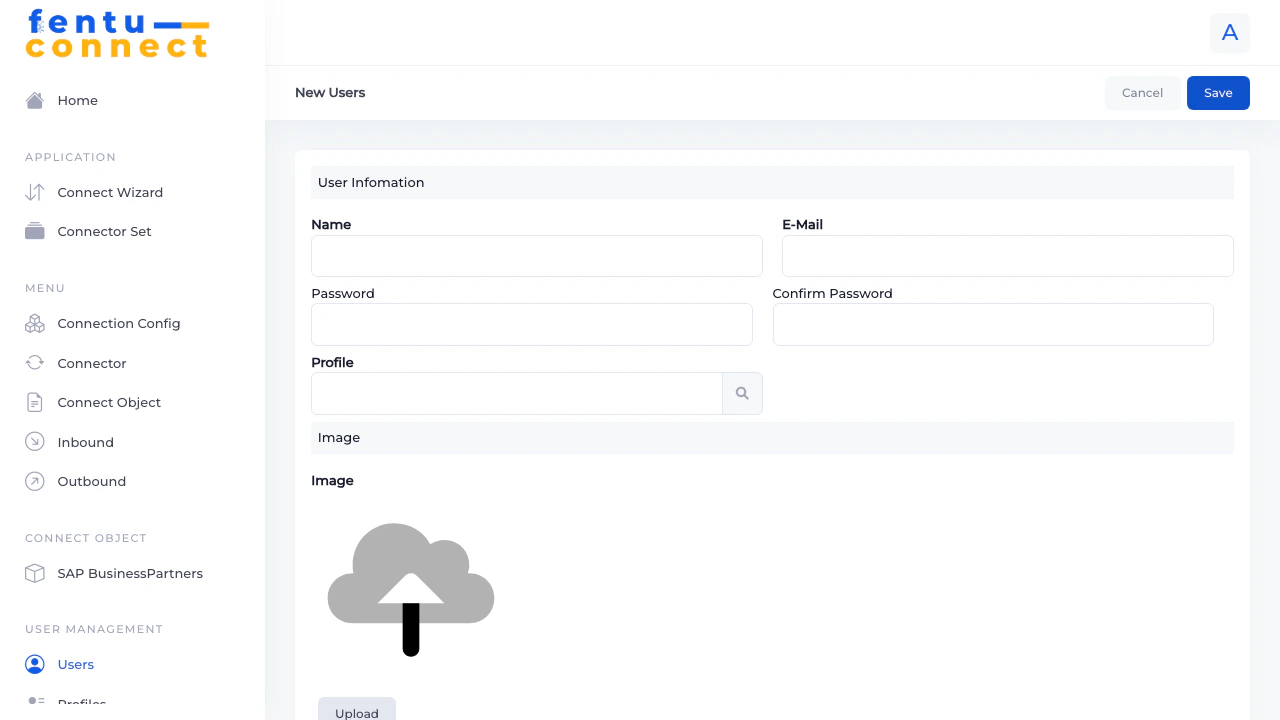Image resolution: width=1280 pixels, height=720 pixels.
Task: Select the Connect Object document icon
Action: pos(34,402)
